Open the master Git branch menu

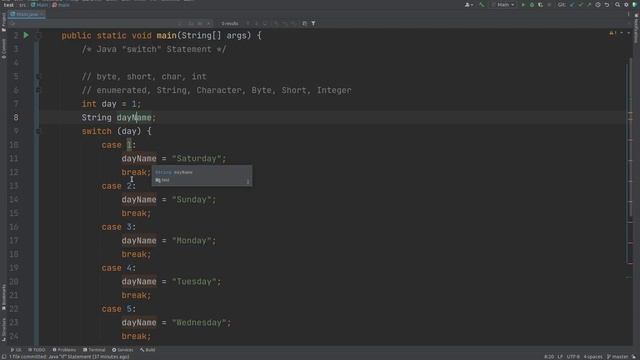(618, 357)
